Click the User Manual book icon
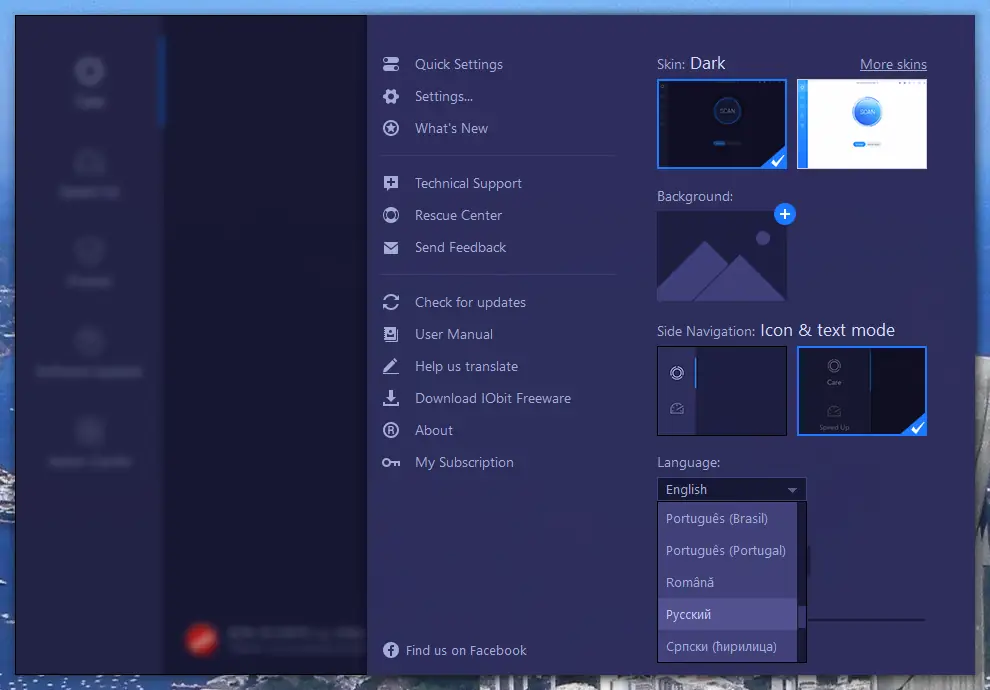 [x=391, y=334]
